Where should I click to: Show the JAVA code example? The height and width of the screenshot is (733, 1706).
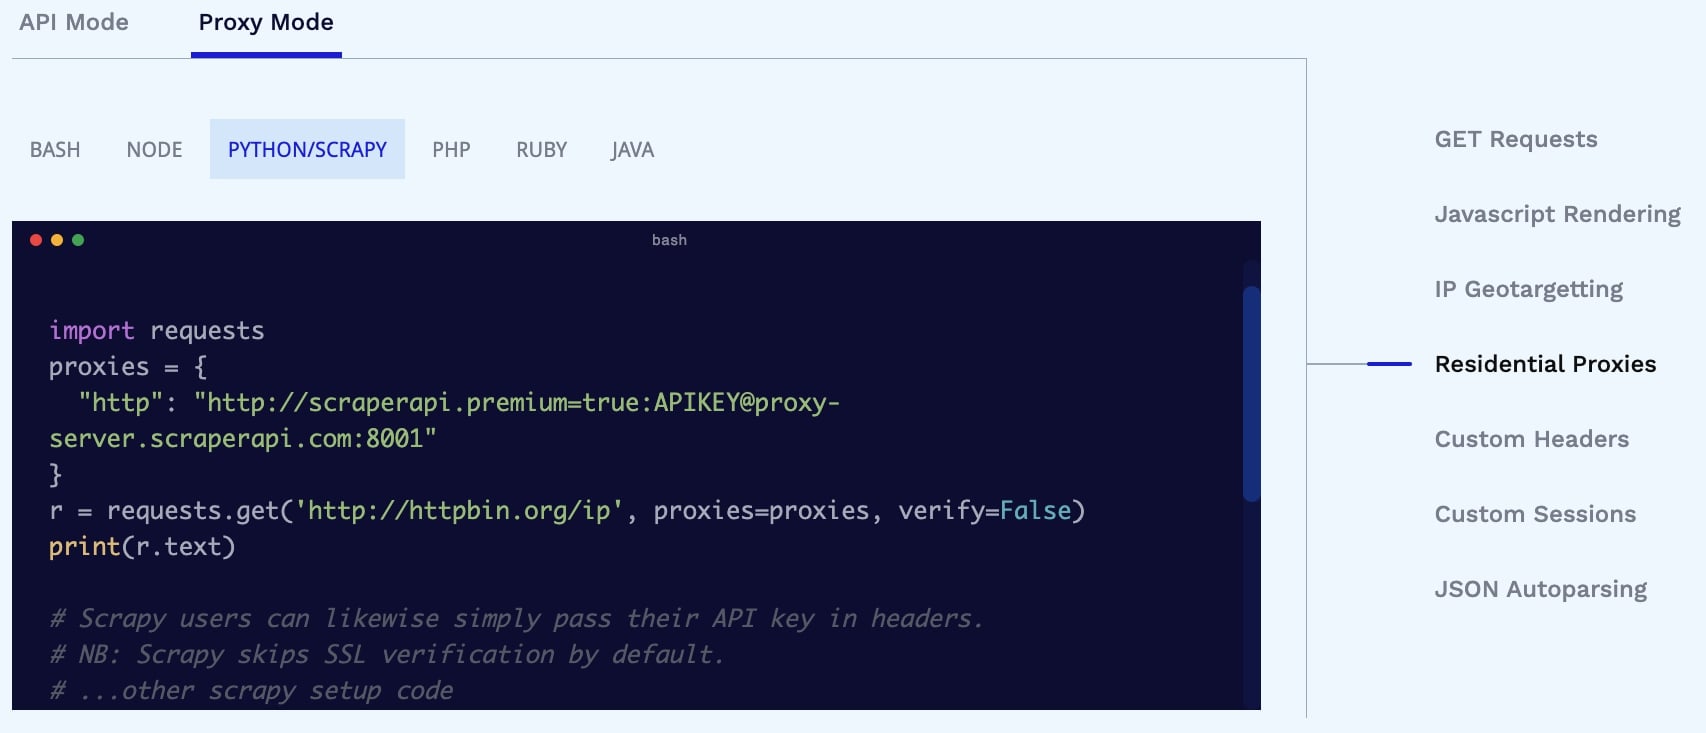point(632,149)
